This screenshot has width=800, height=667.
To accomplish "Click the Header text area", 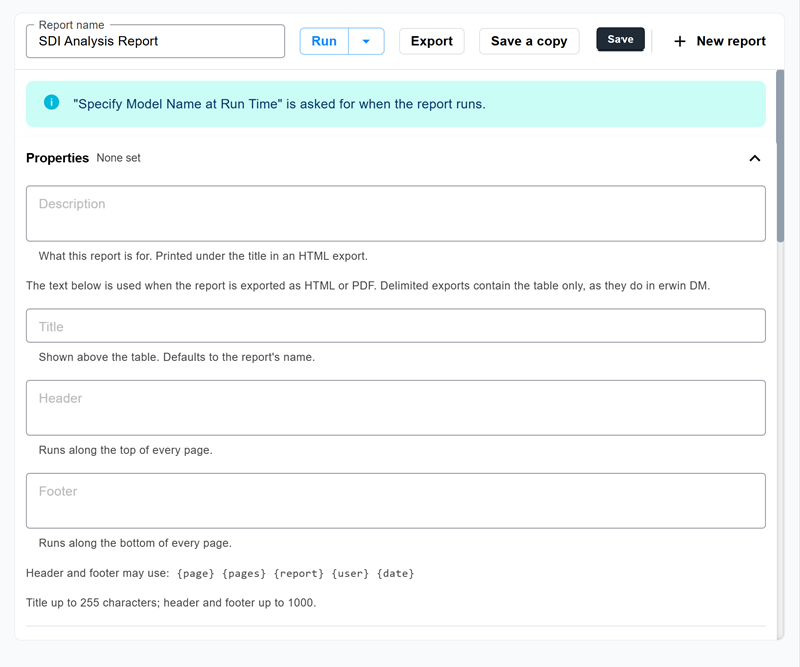I will coord(396,408).
